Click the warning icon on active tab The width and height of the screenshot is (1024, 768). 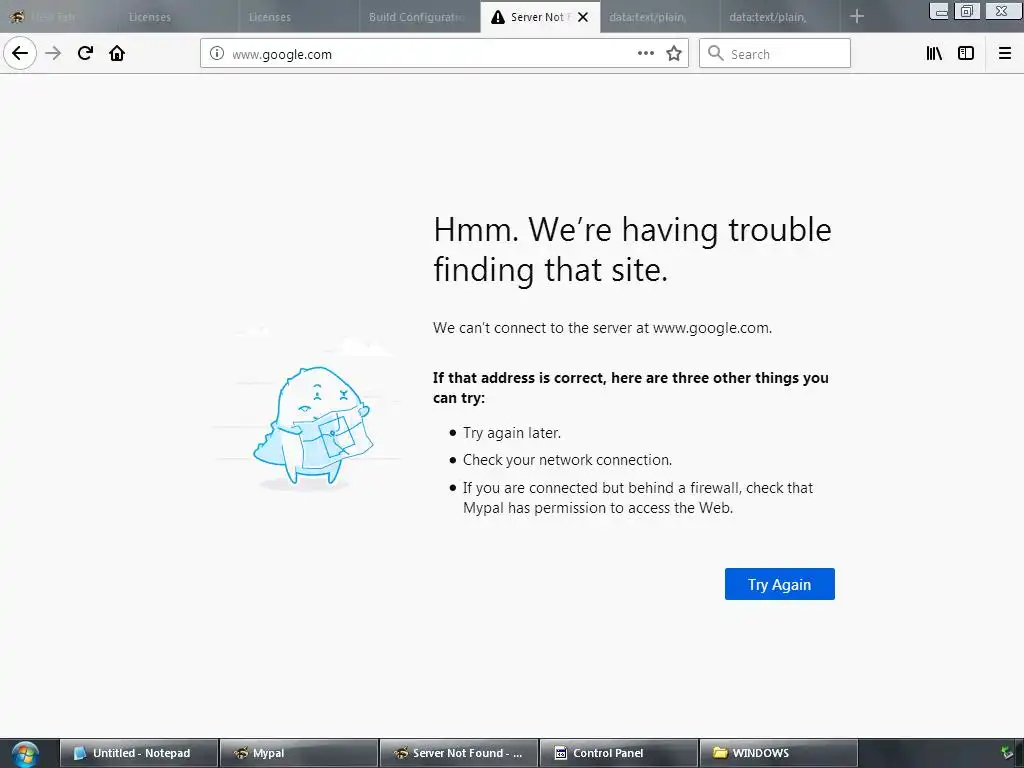pyautogui.click(x=498, y=17)
